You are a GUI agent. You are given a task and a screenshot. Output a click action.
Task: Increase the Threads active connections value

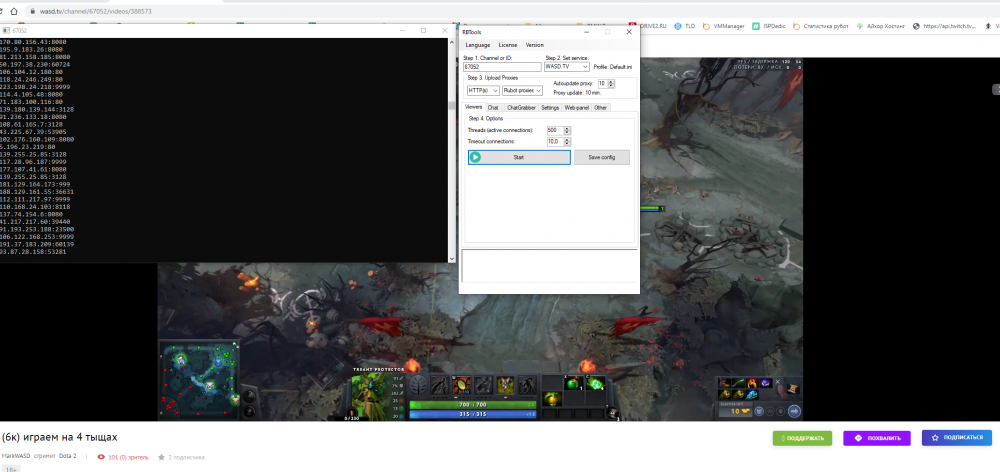tap(568, 128)
